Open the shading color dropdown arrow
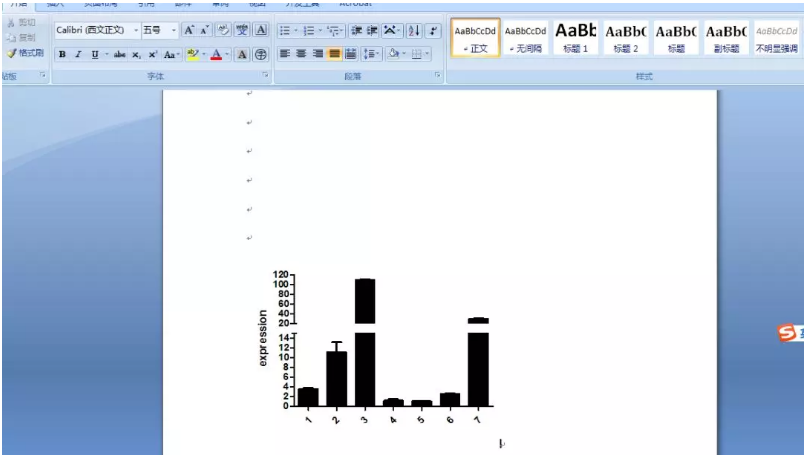The height and width of the screenshot is (455, 805). click(x=404, y=54)
